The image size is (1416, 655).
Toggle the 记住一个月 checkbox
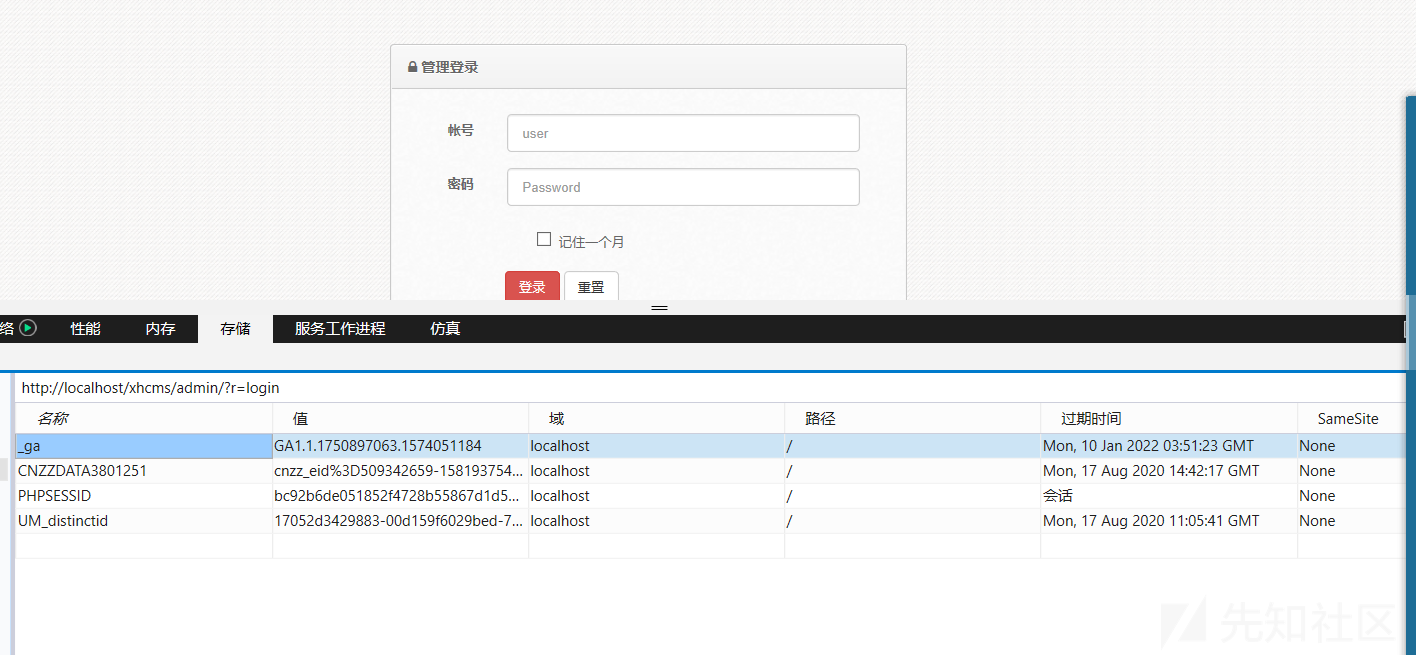[x=544, y=239]
